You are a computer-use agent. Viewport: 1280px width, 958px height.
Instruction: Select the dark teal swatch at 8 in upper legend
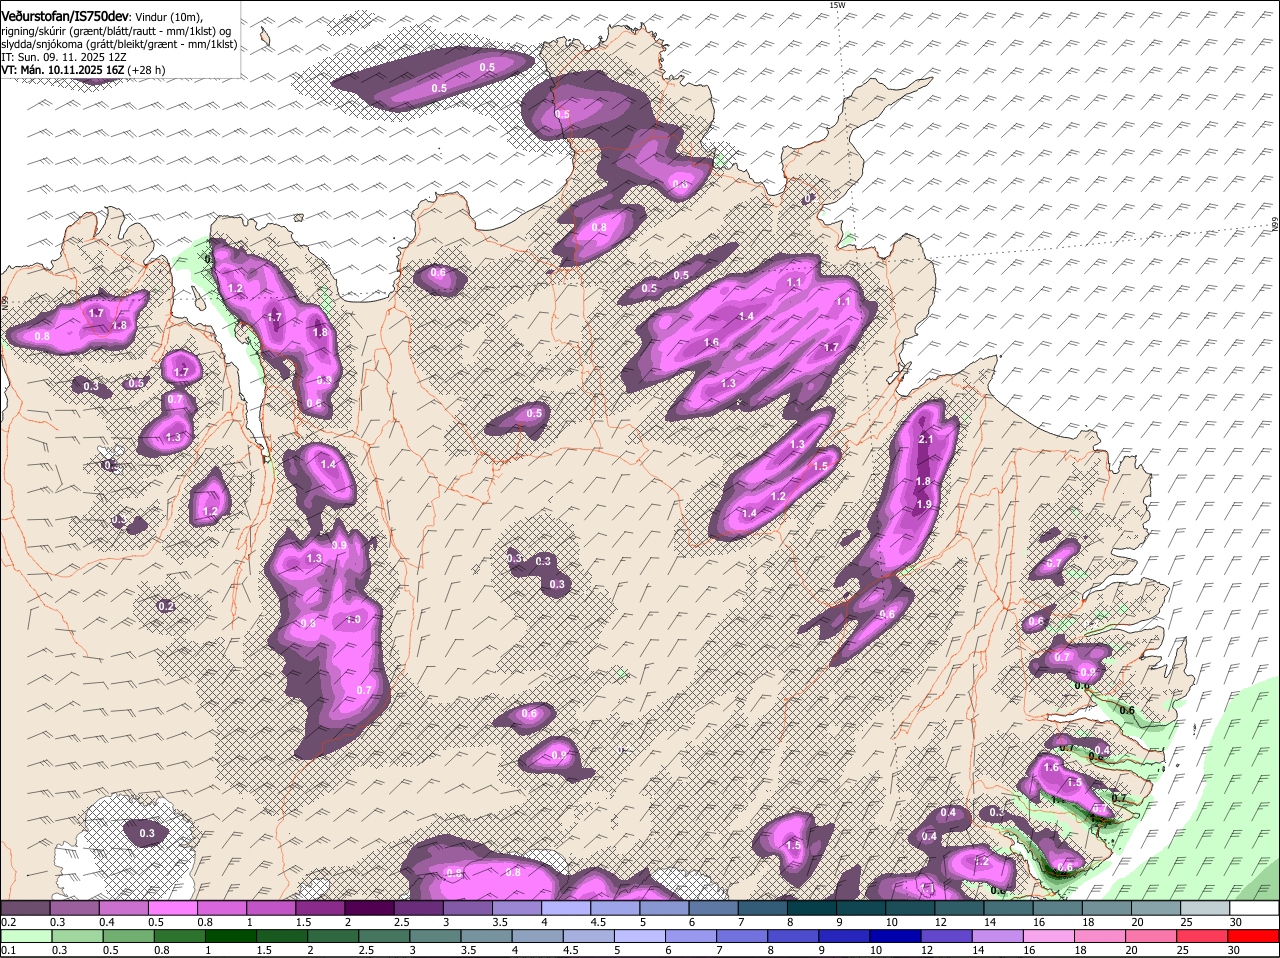tap(814, 908)
